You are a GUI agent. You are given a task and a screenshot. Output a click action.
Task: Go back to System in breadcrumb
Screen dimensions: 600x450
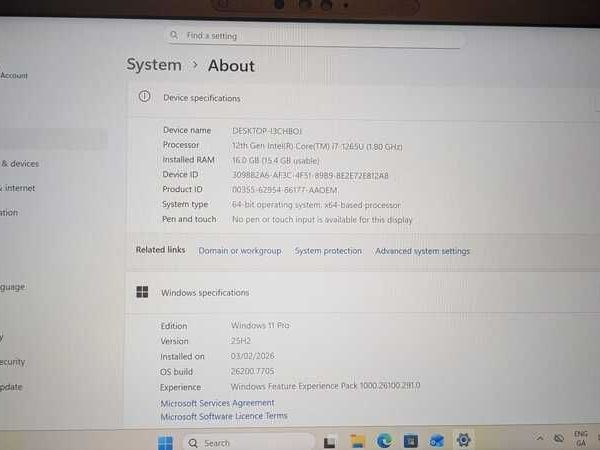(154, 65)
